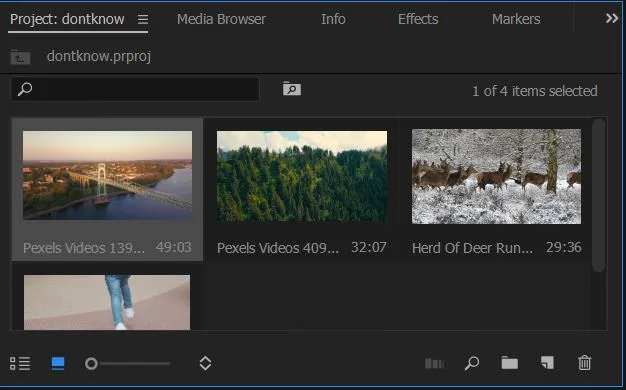The height and width of the screenshot is (390, 626).
Task: Open the New Item button
Action: pos(547,363)
